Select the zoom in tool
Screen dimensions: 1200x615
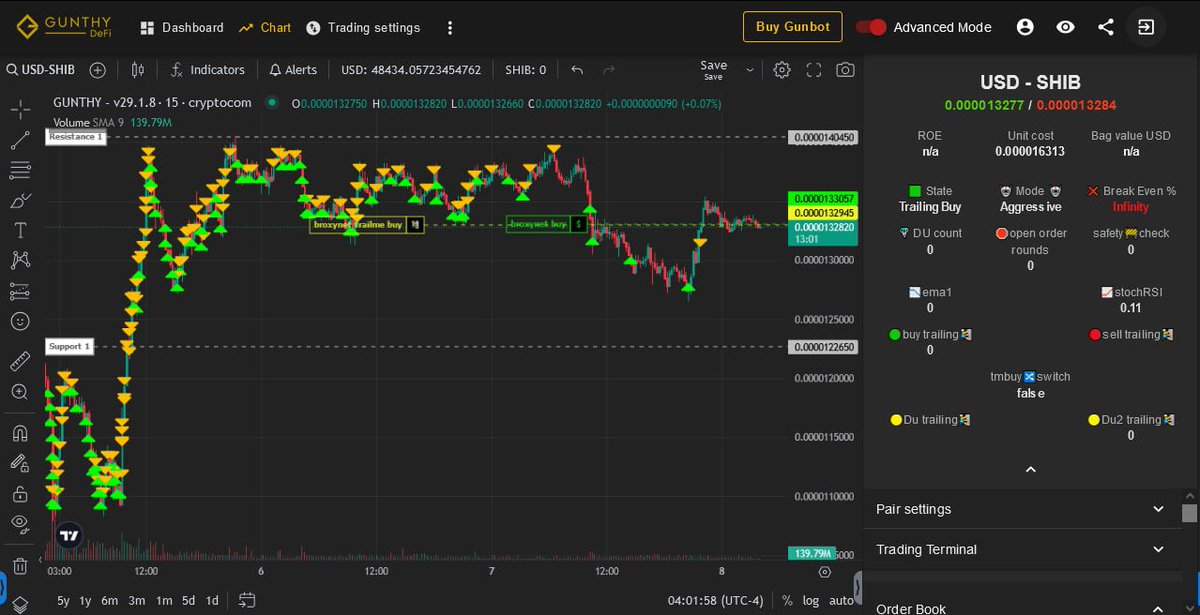point(19,391)
